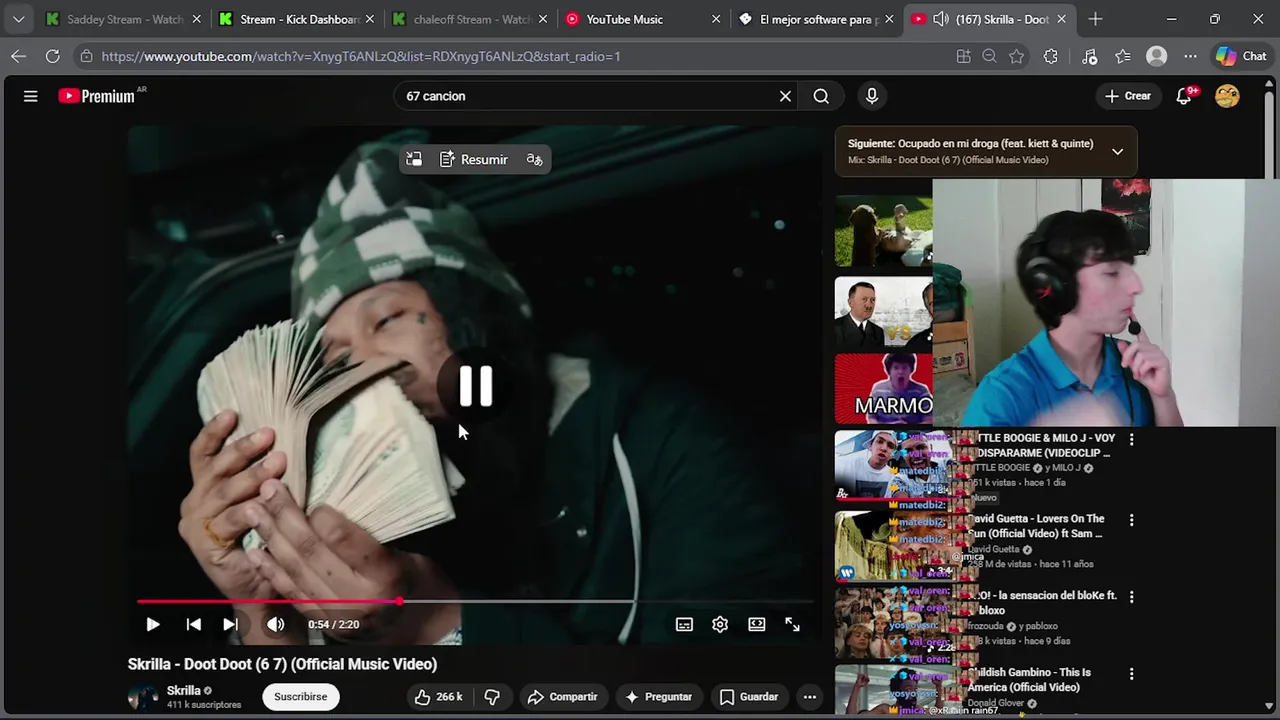Switch to Stream - Kick Dashboard tab
The height and width of the screenshot is (720, 1280).
pos(297,19)
